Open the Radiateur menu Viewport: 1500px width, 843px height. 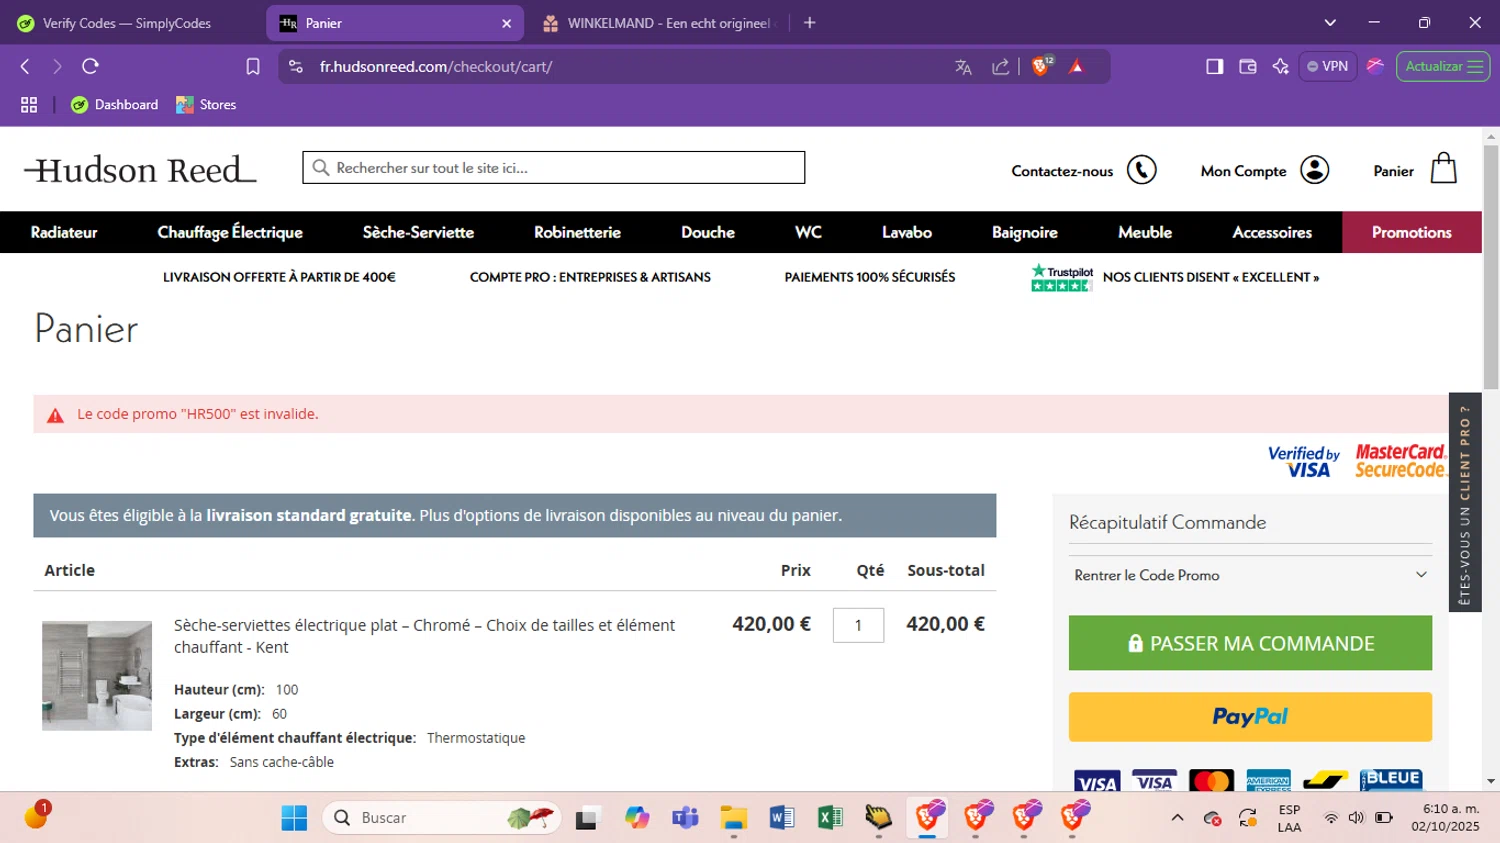click(x=64, y=232)
